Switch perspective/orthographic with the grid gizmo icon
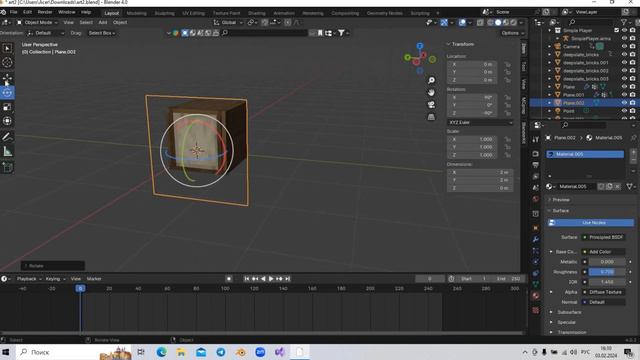640x360 pixels. point(431,117)
